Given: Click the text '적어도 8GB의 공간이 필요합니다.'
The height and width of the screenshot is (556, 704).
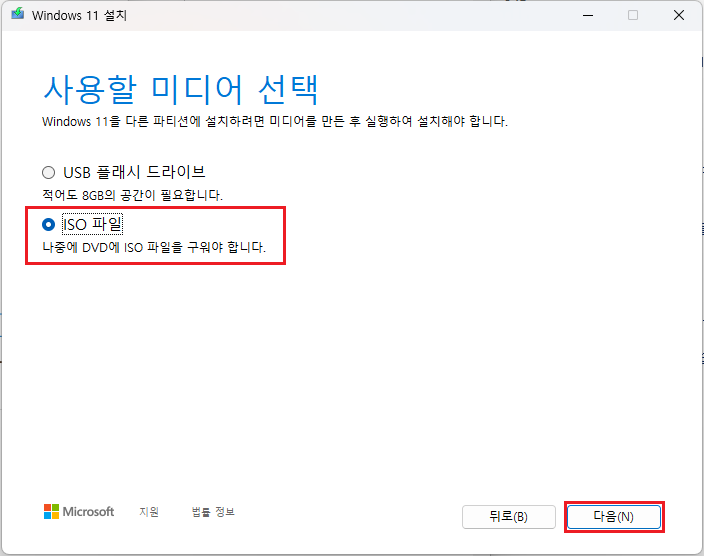Looking at the screenshot, I should click(132, 195).
